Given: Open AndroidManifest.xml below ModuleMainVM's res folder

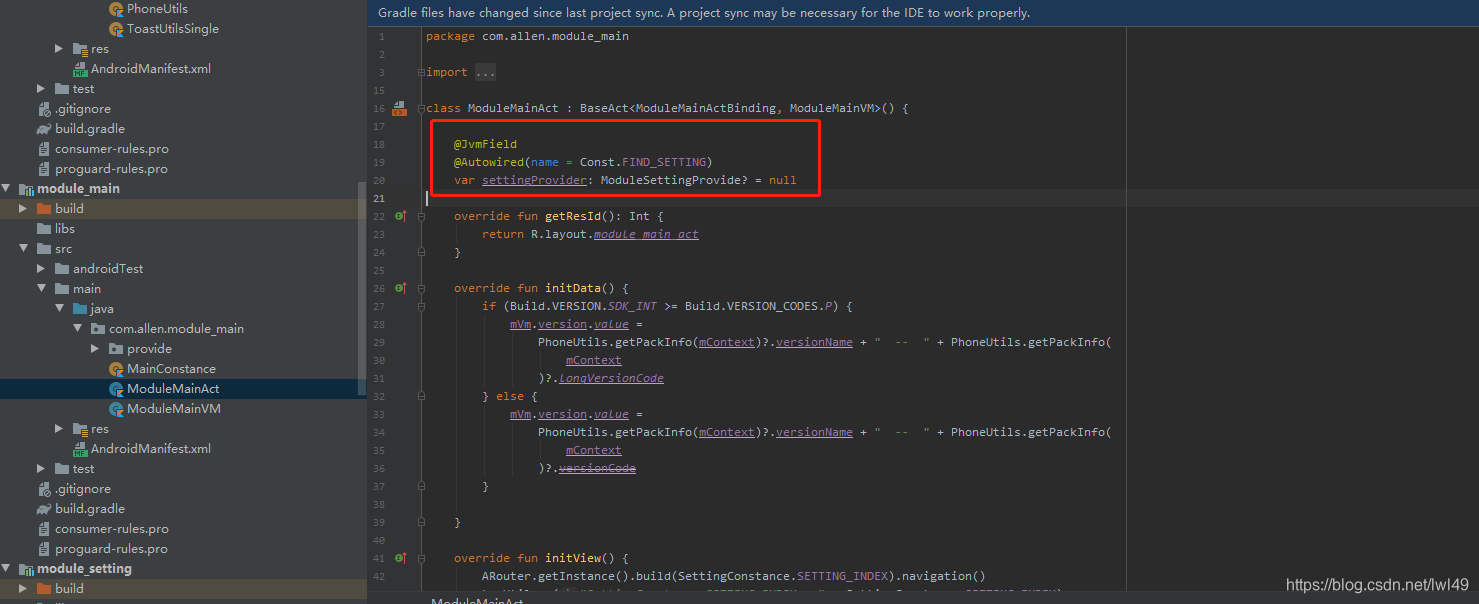Looking at the screenshot, I should (x=151, y=449).
